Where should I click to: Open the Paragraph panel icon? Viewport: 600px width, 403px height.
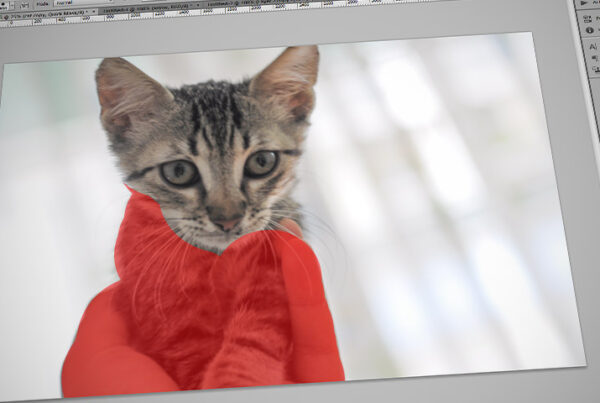(x=594, y=58)
